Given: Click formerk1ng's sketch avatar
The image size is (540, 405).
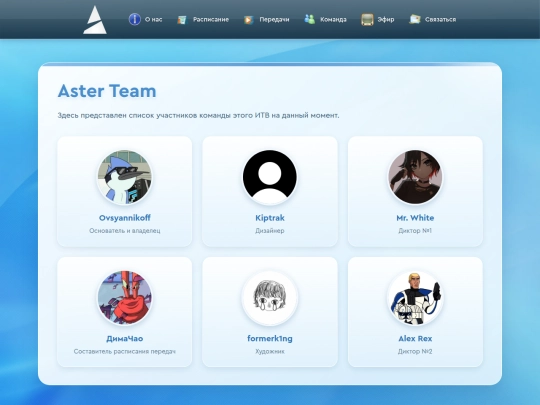Looking at the screenshot, I should pyautogui.click(x=270, y=298).
